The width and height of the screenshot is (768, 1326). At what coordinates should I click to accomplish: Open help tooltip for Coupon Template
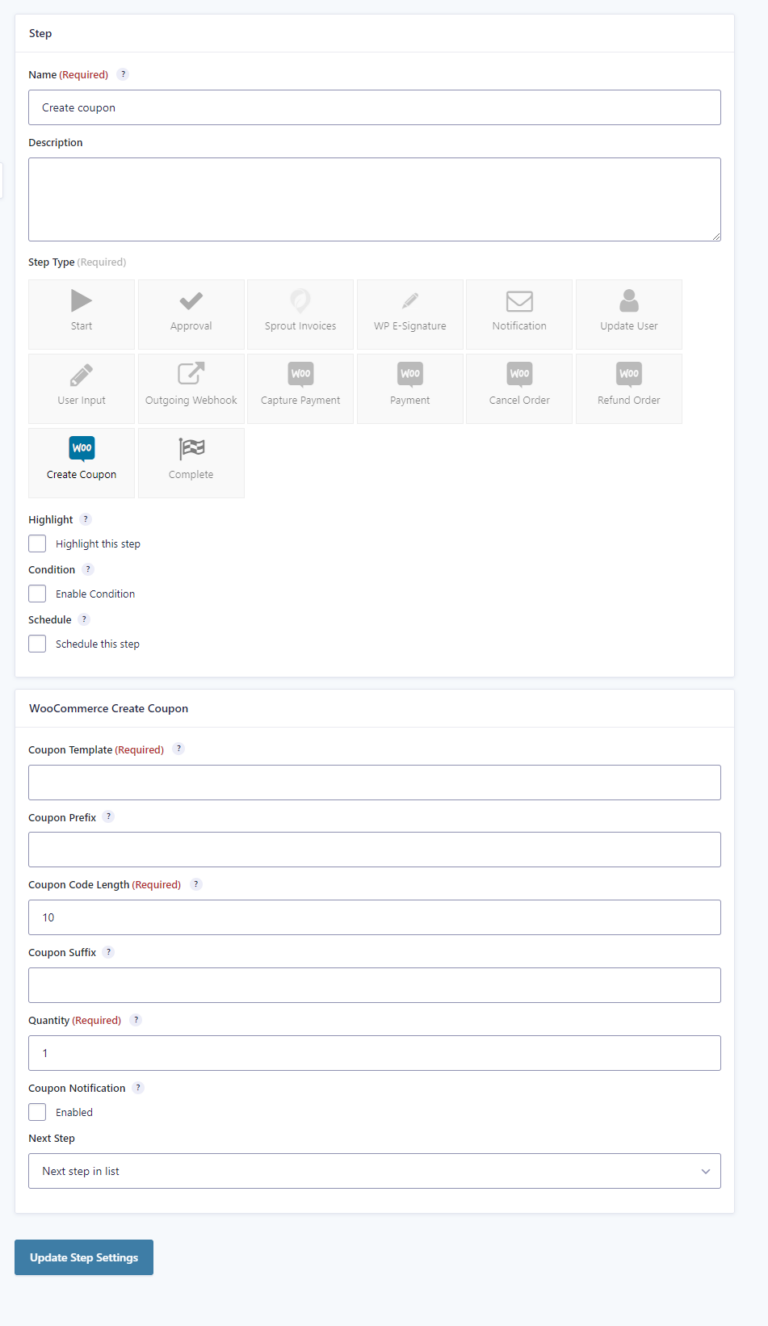tap(178, 749)
